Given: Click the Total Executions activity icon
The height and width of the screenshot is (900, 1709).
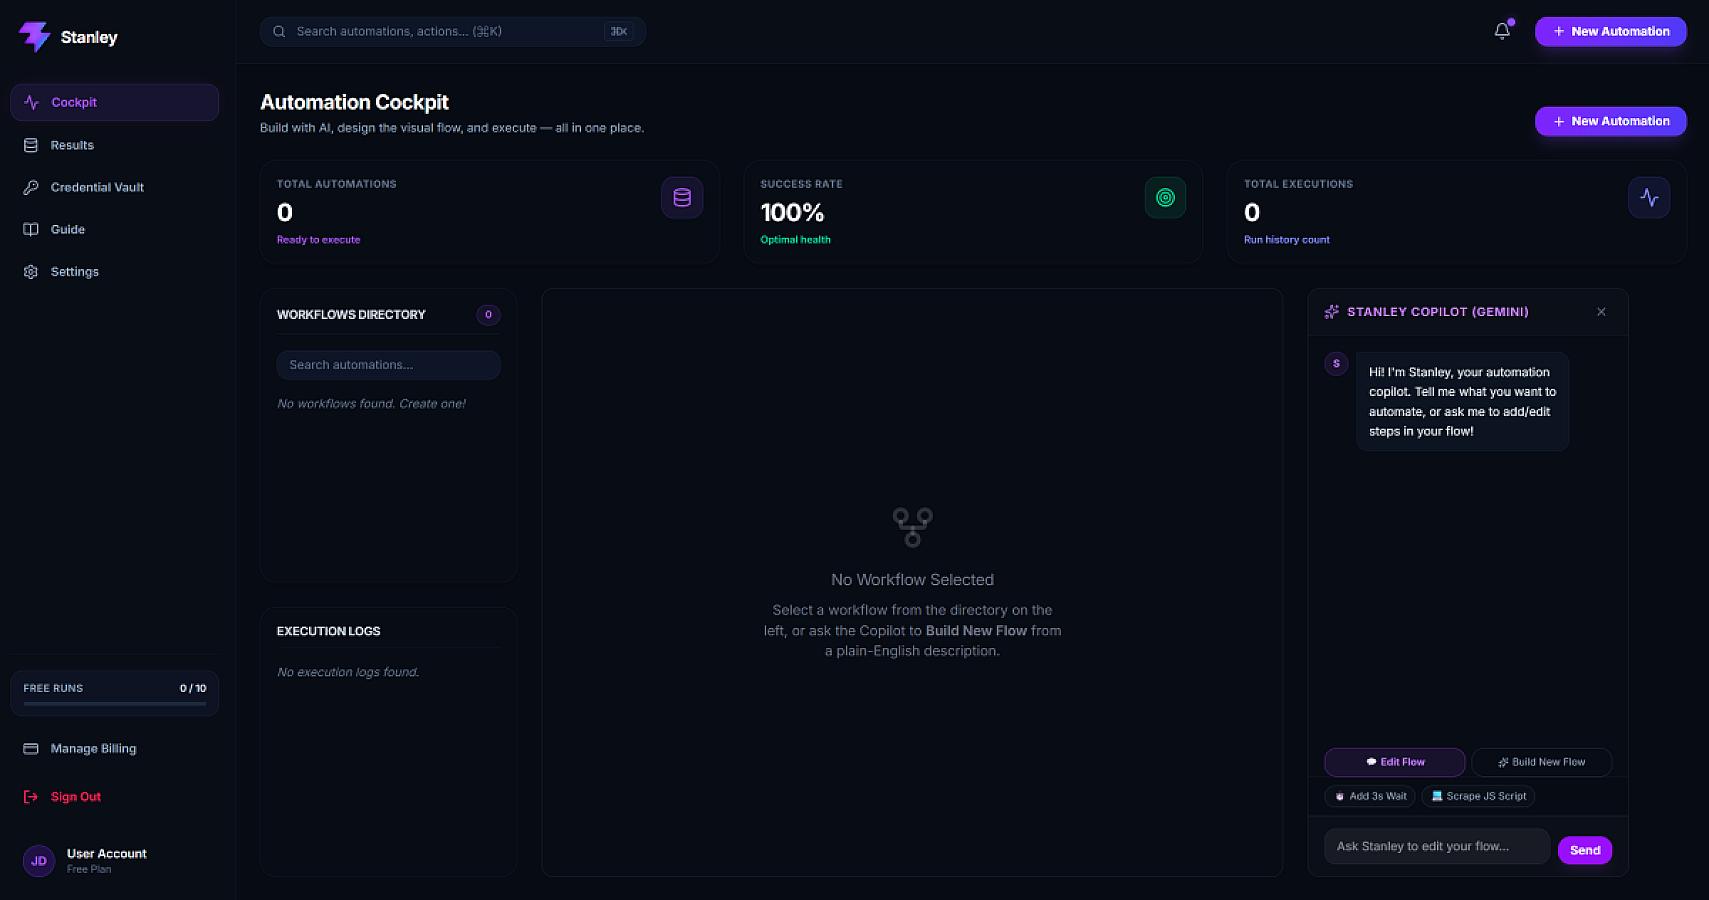Looking at the screenshot, I should point(1649,198).
